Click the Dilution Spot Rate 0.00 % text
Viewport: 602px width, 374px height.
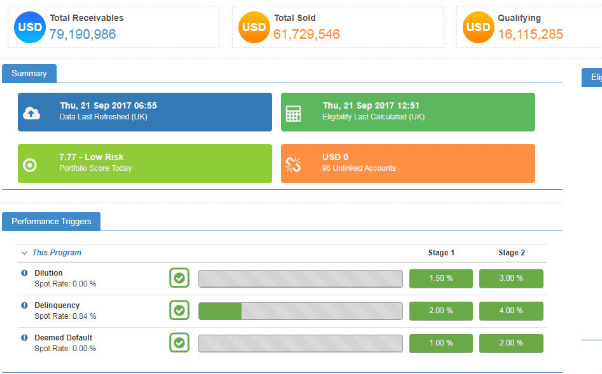[x=65, y=284]
